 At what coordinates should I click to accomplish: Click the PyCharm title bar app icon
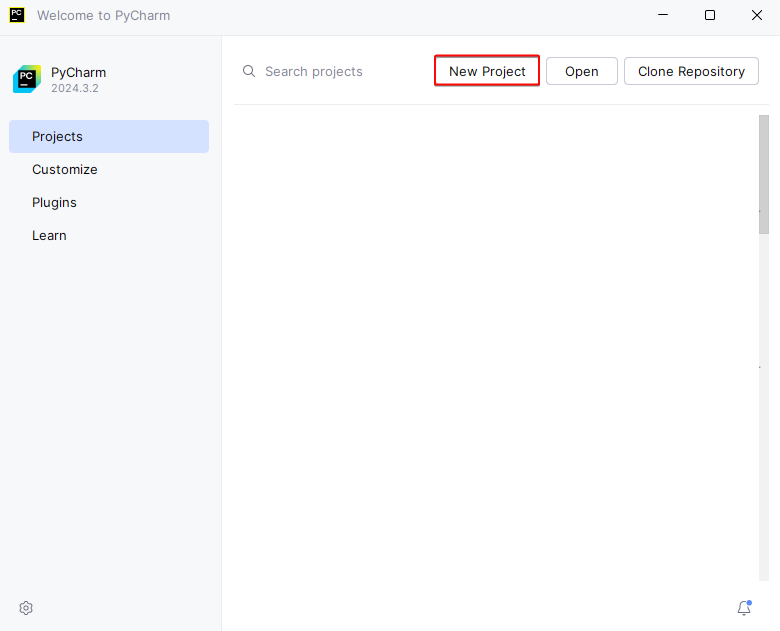point(17,15)
